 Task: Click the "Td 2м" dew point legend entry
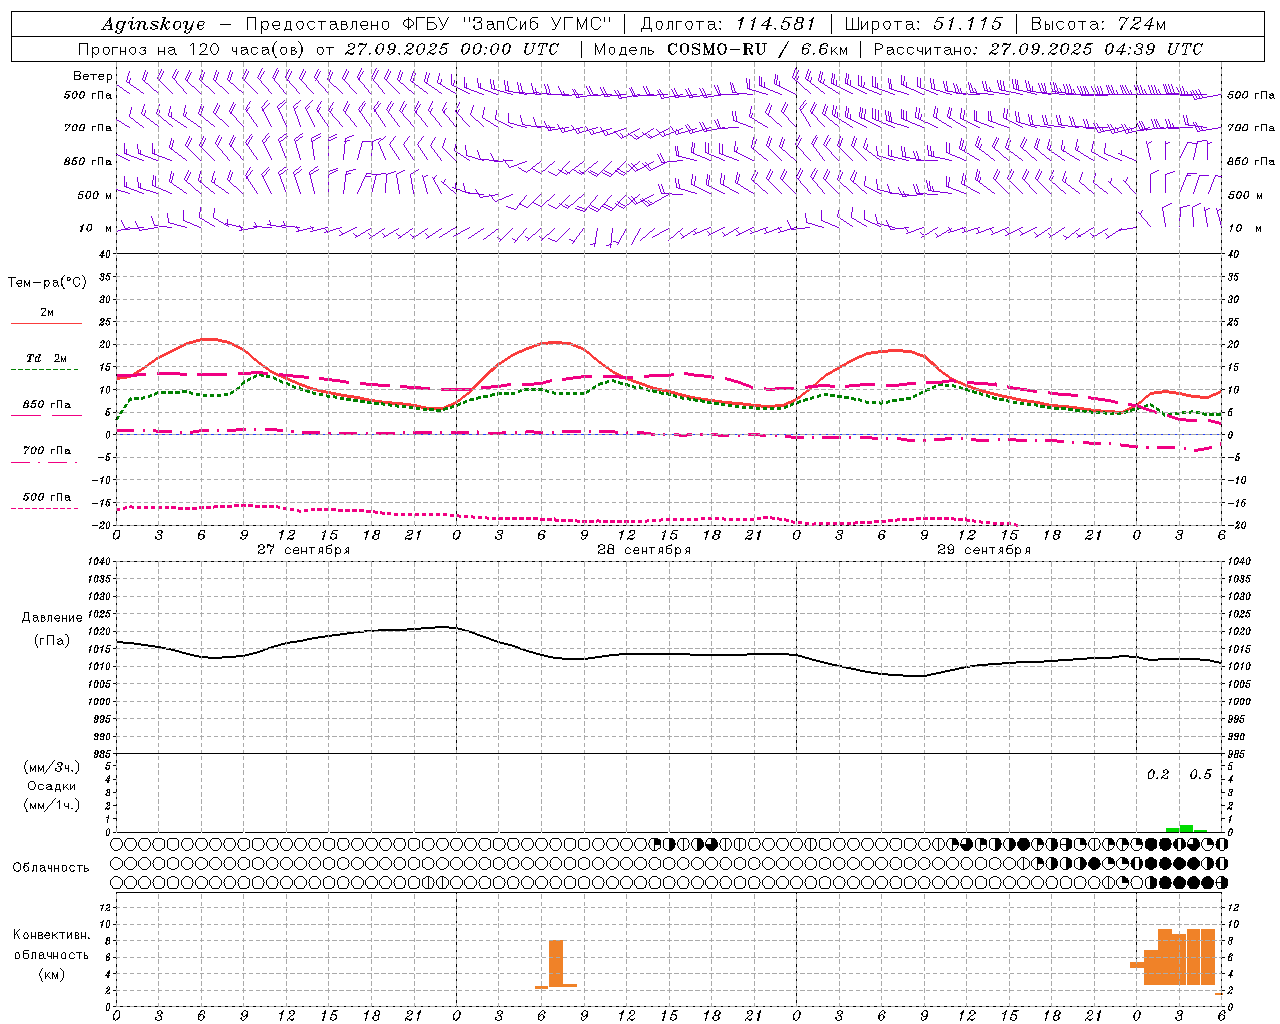(x=46, y=362)
